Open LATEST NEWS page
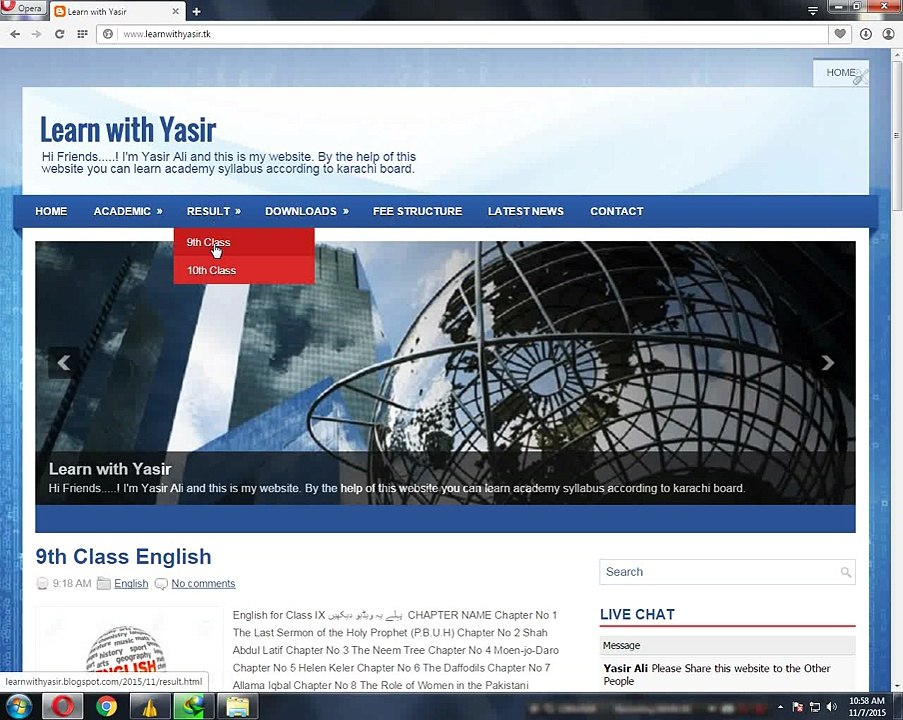 point(526,211)
